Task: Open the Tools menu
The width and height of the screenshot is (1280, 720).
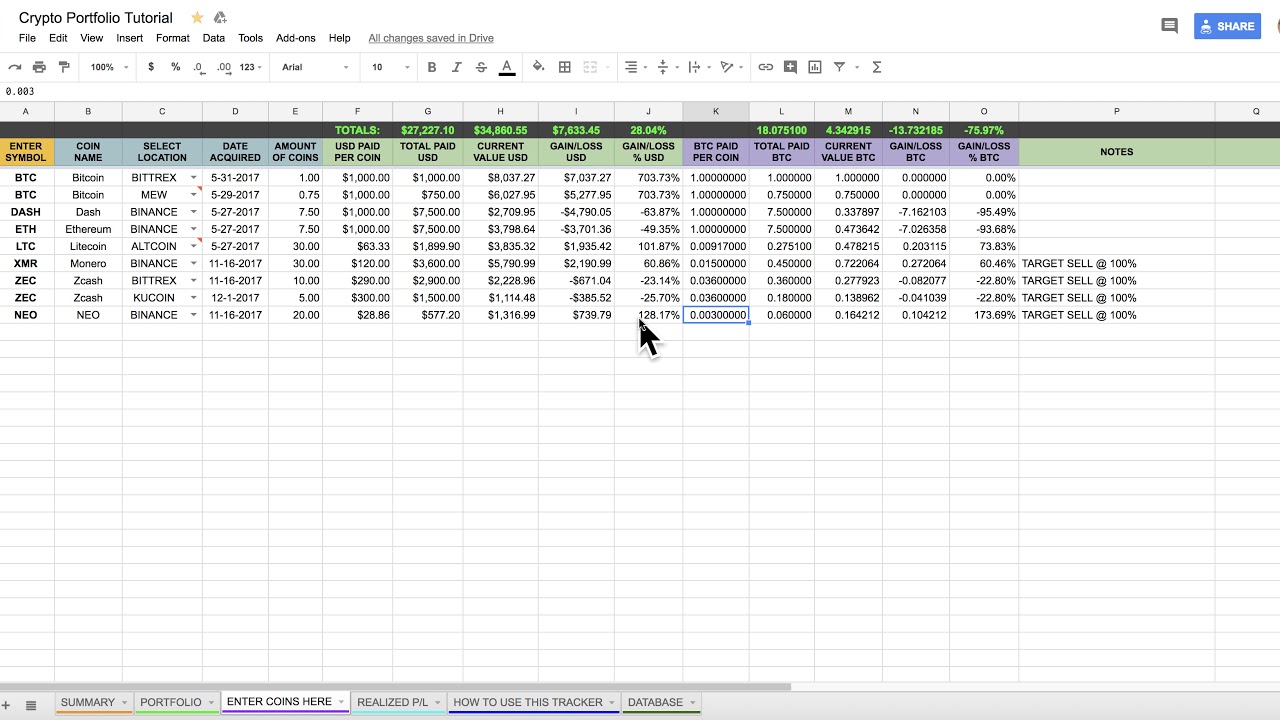Action: (x=250, y=38)
